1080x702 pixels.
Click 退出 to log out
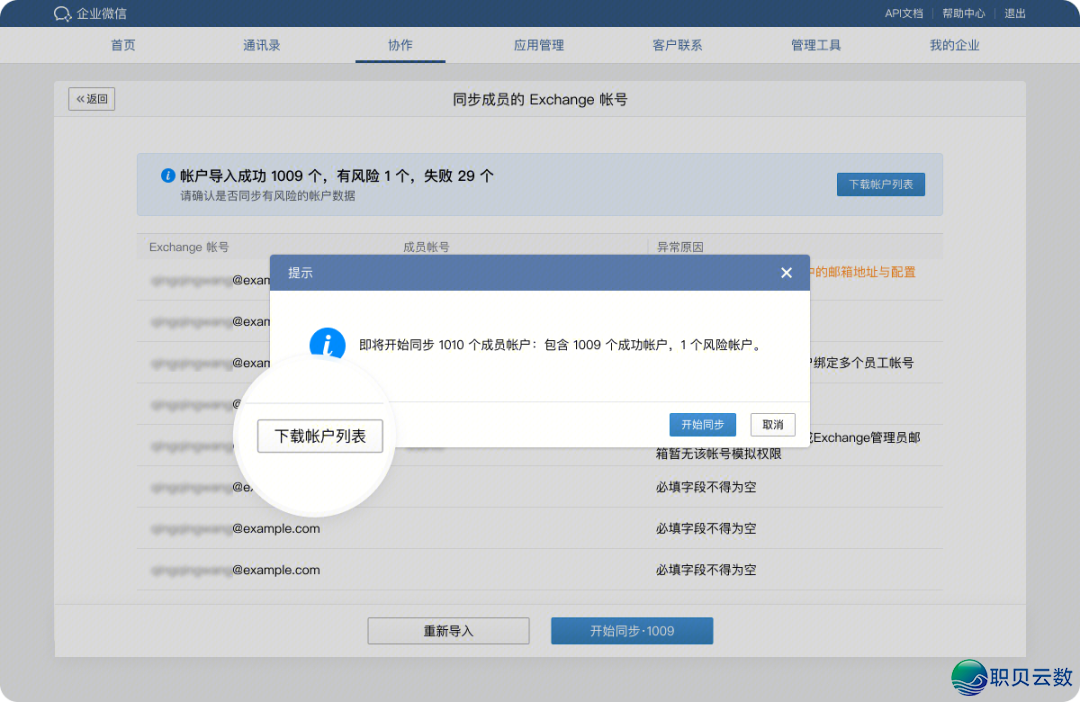click(x=1013, y=13)
